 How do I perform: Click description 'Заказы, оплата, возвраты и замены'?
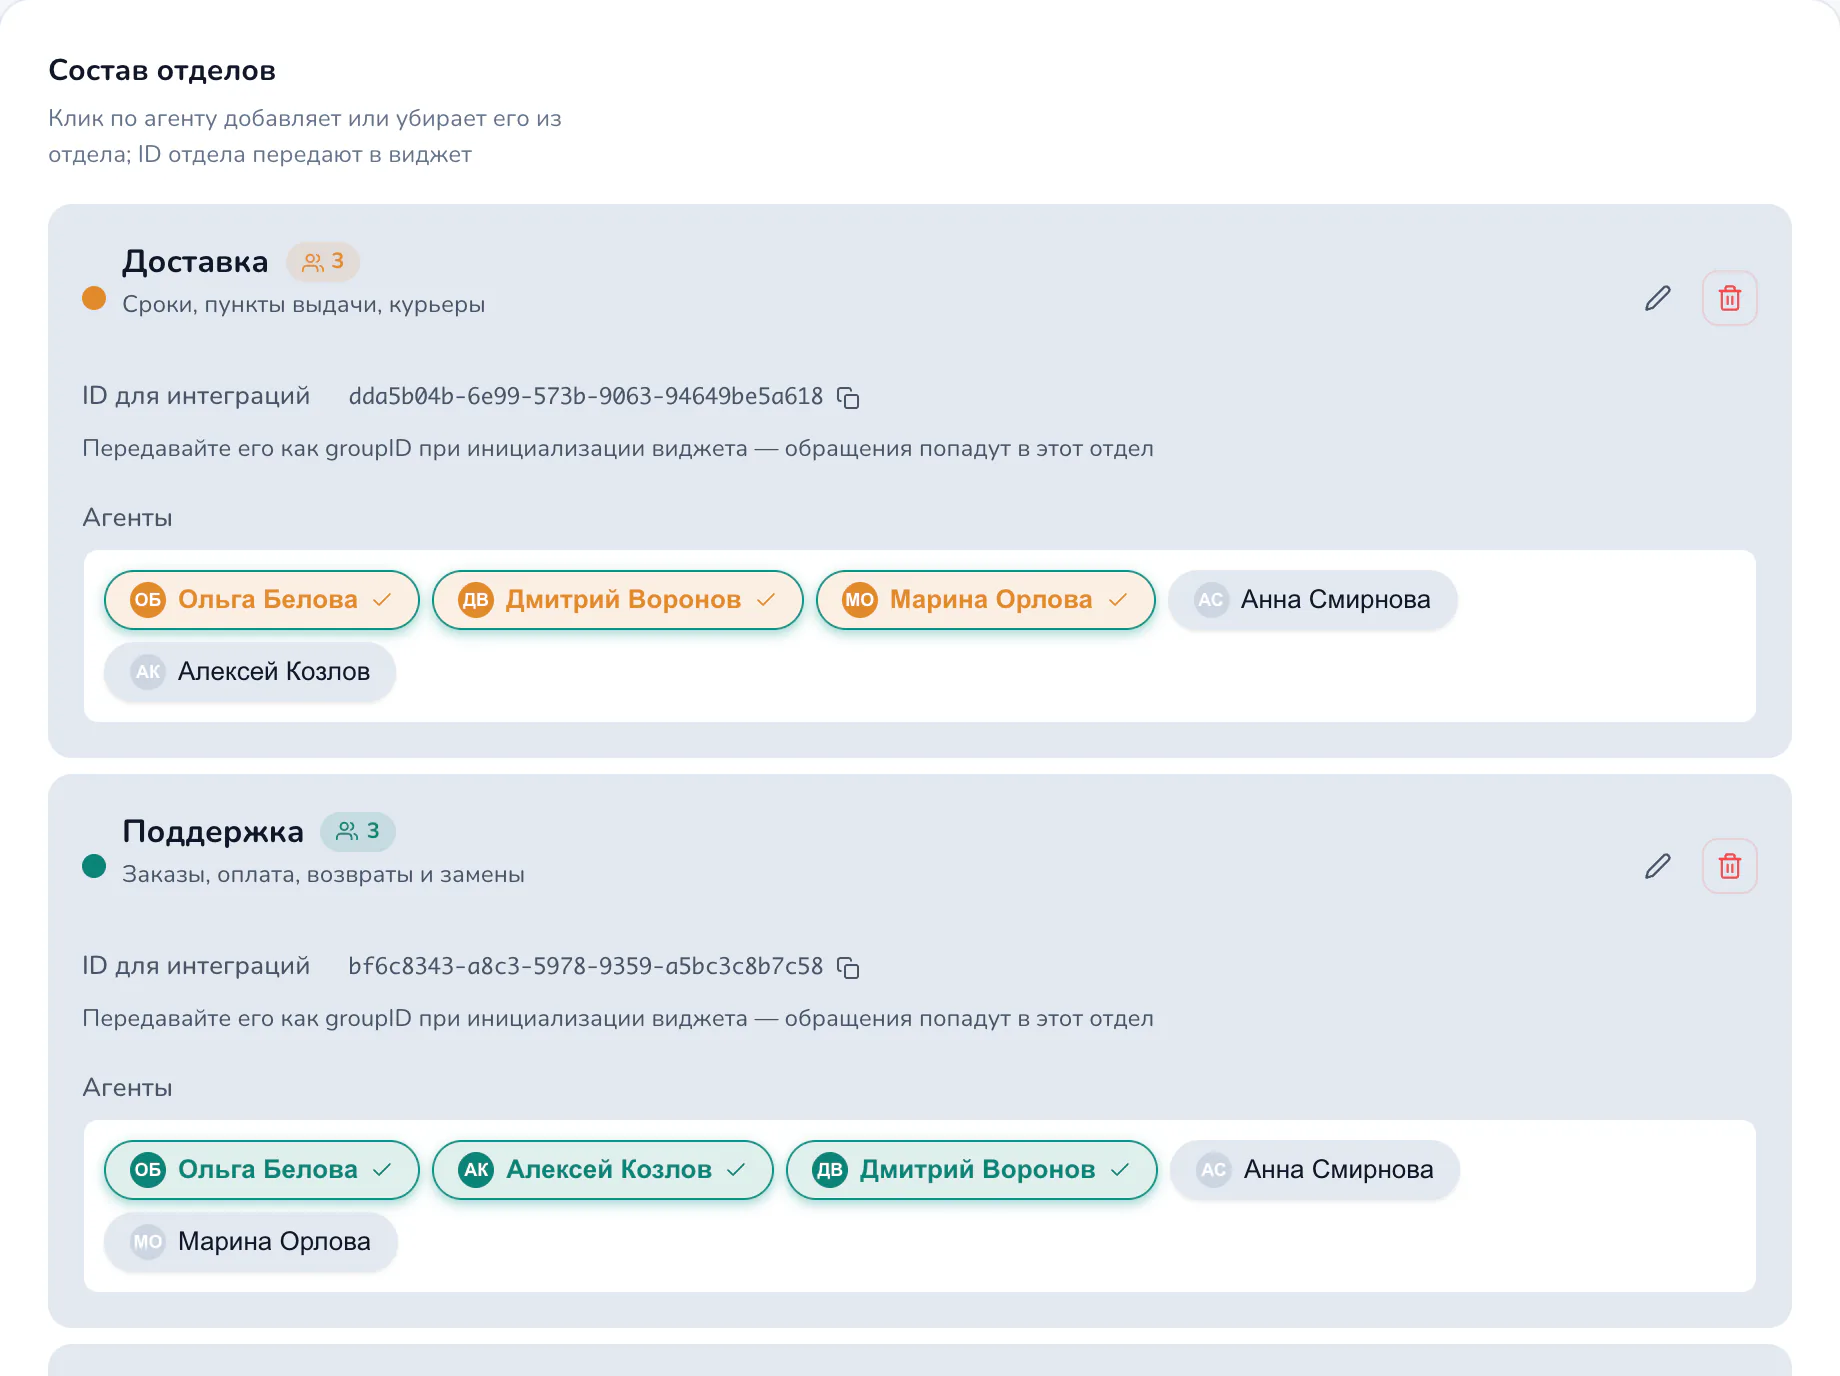[323, 875]
